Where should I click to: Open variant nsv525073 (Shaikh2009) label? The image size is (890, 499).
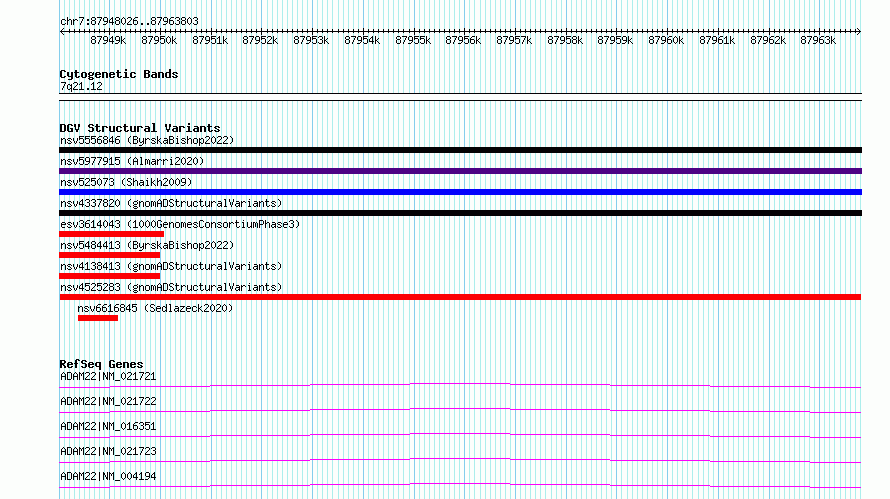[x=126, y=182]
